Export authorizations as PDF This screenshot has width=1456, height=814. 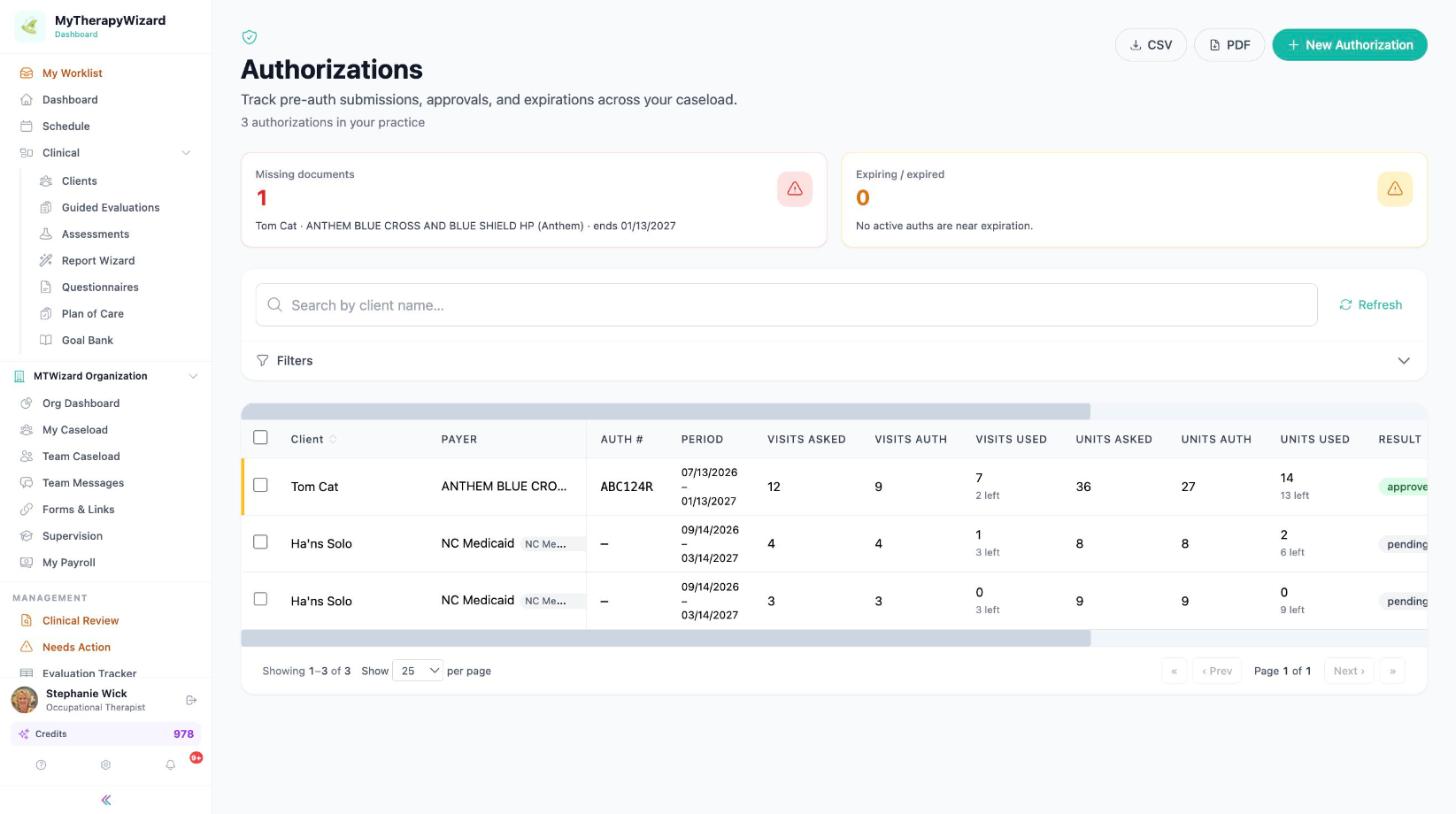click(1230, 45)
